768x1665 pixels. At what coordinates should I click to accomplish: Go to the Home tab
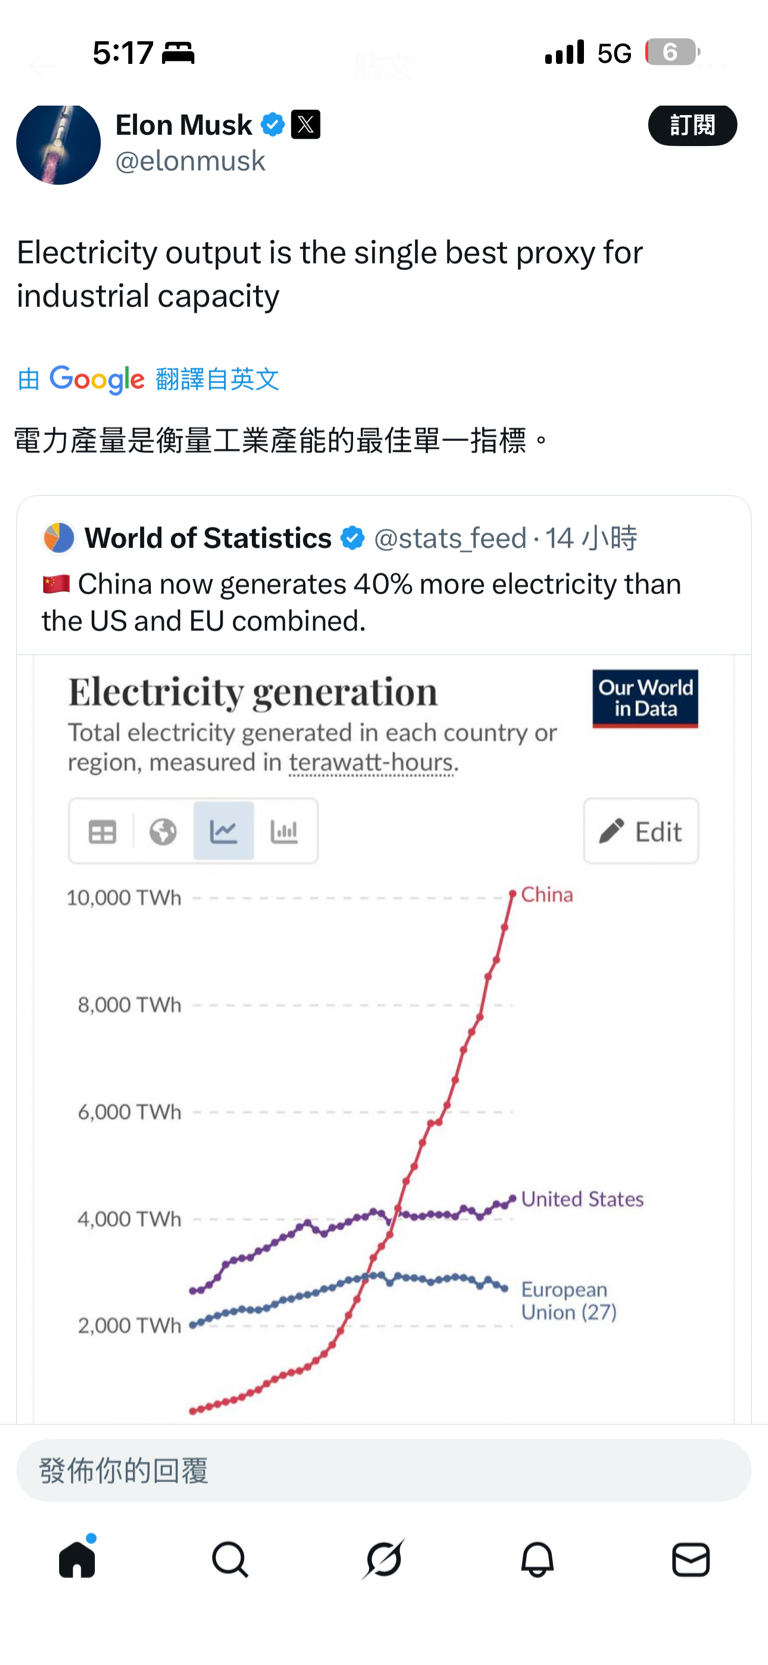pyautogui.click(x=77, y=1559)
